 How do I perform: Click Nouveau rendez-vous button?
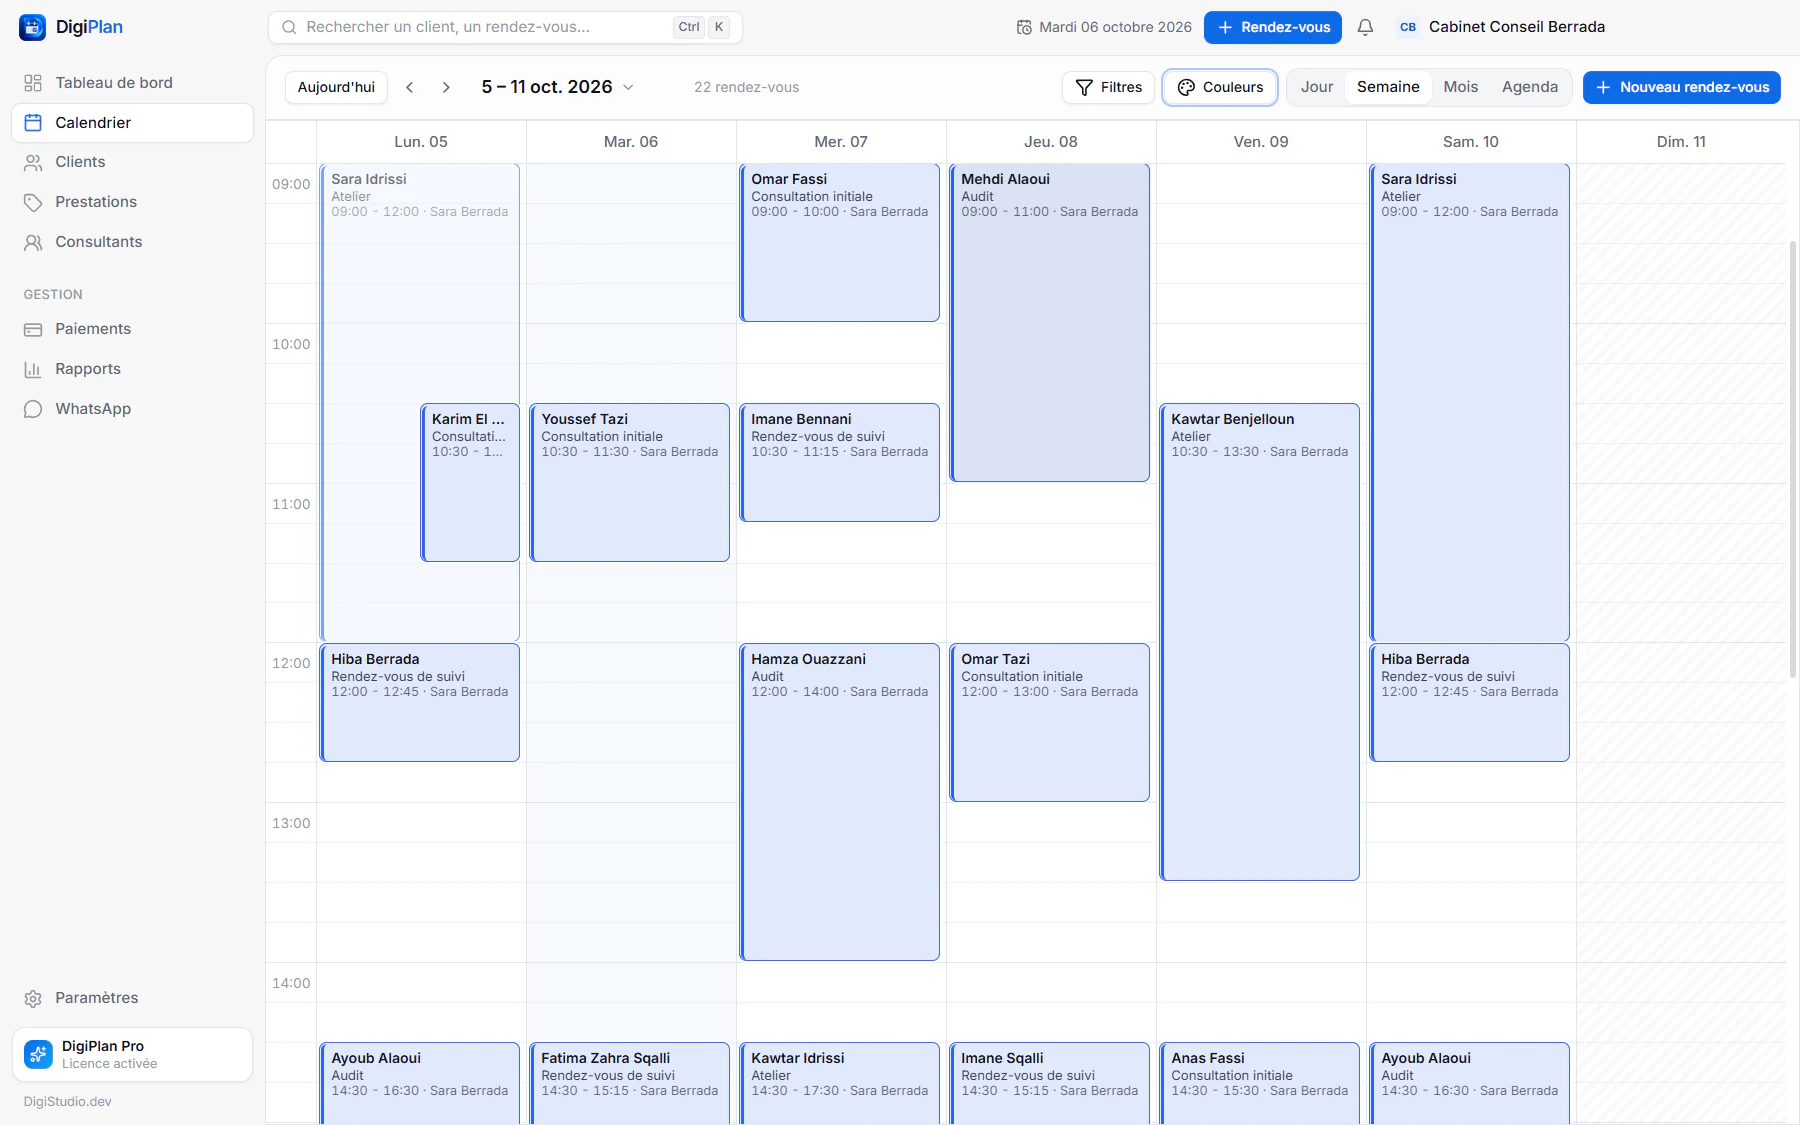coord(1681,87)
